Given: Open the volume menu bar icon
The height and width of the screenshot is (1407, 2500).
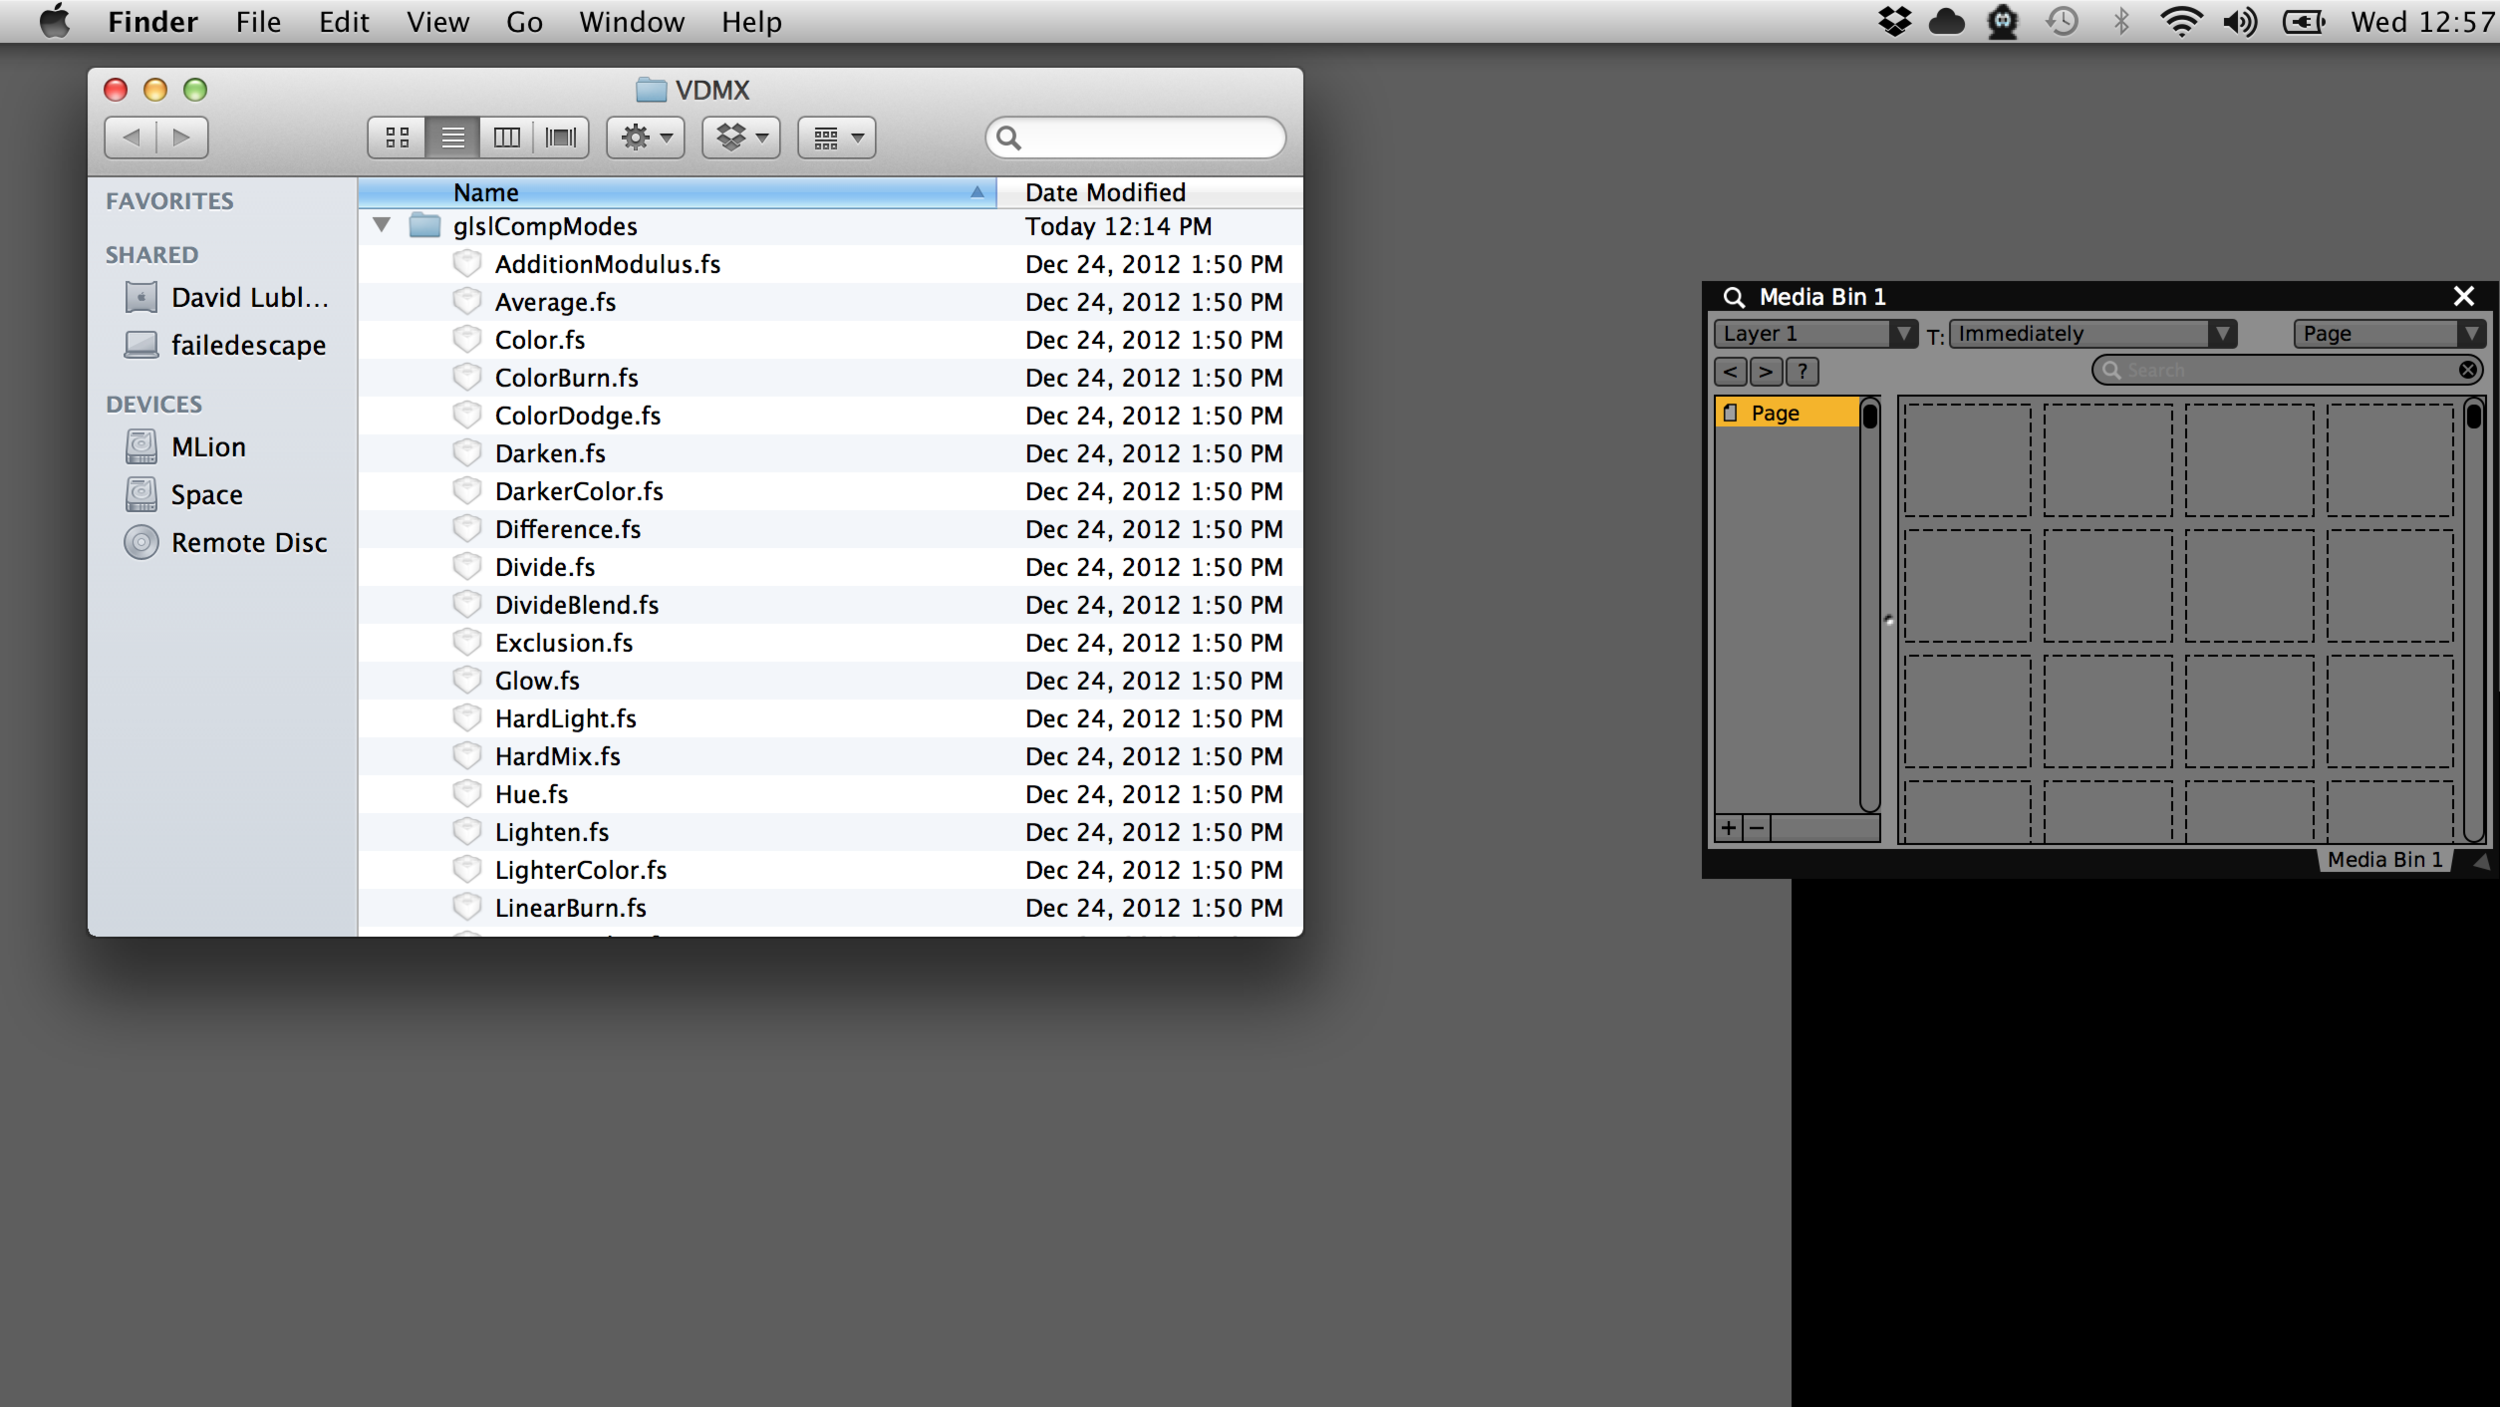Looking at the screenshot, I should coord(2240,22).
